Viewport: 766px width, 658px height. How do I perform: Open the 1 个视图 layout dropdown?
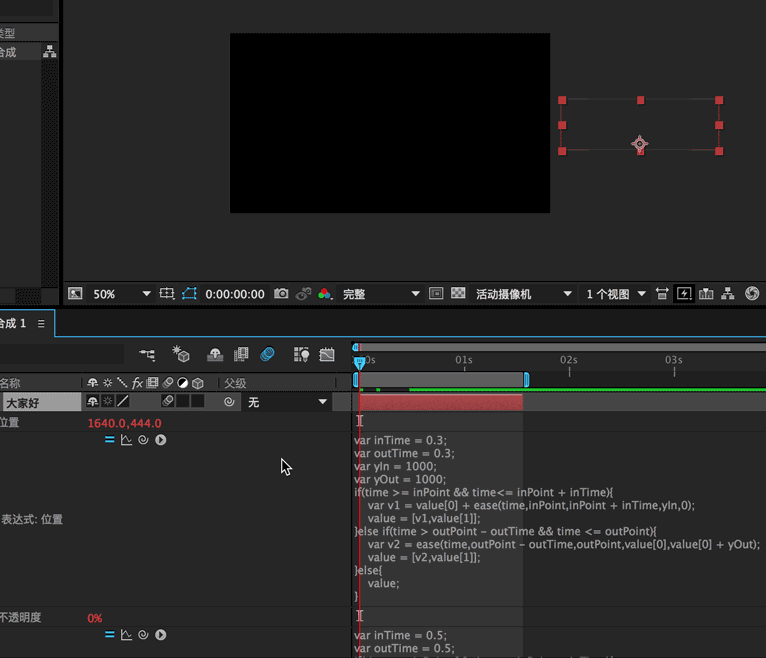[x=616, y=294]
